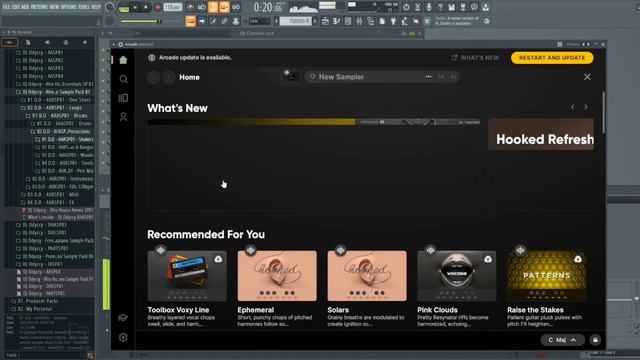Image resolution: width=640 pixels, height=360 pixels.
Task: Open Arcade search from the sidebar
Action: pos(123,79)
